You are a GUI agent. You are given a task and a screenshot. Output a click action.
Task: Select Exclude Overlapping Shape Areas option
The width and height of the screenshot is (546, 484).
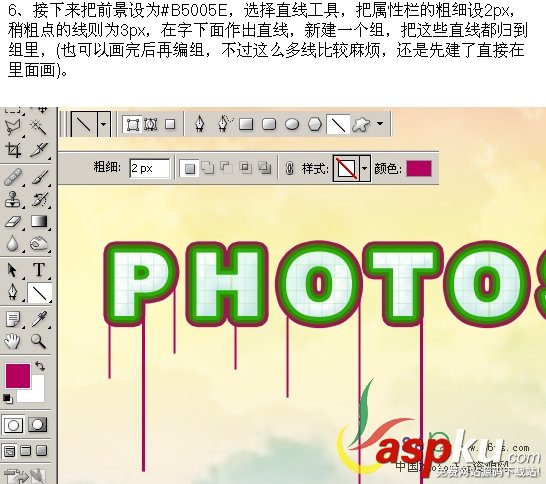coord(265,168)
